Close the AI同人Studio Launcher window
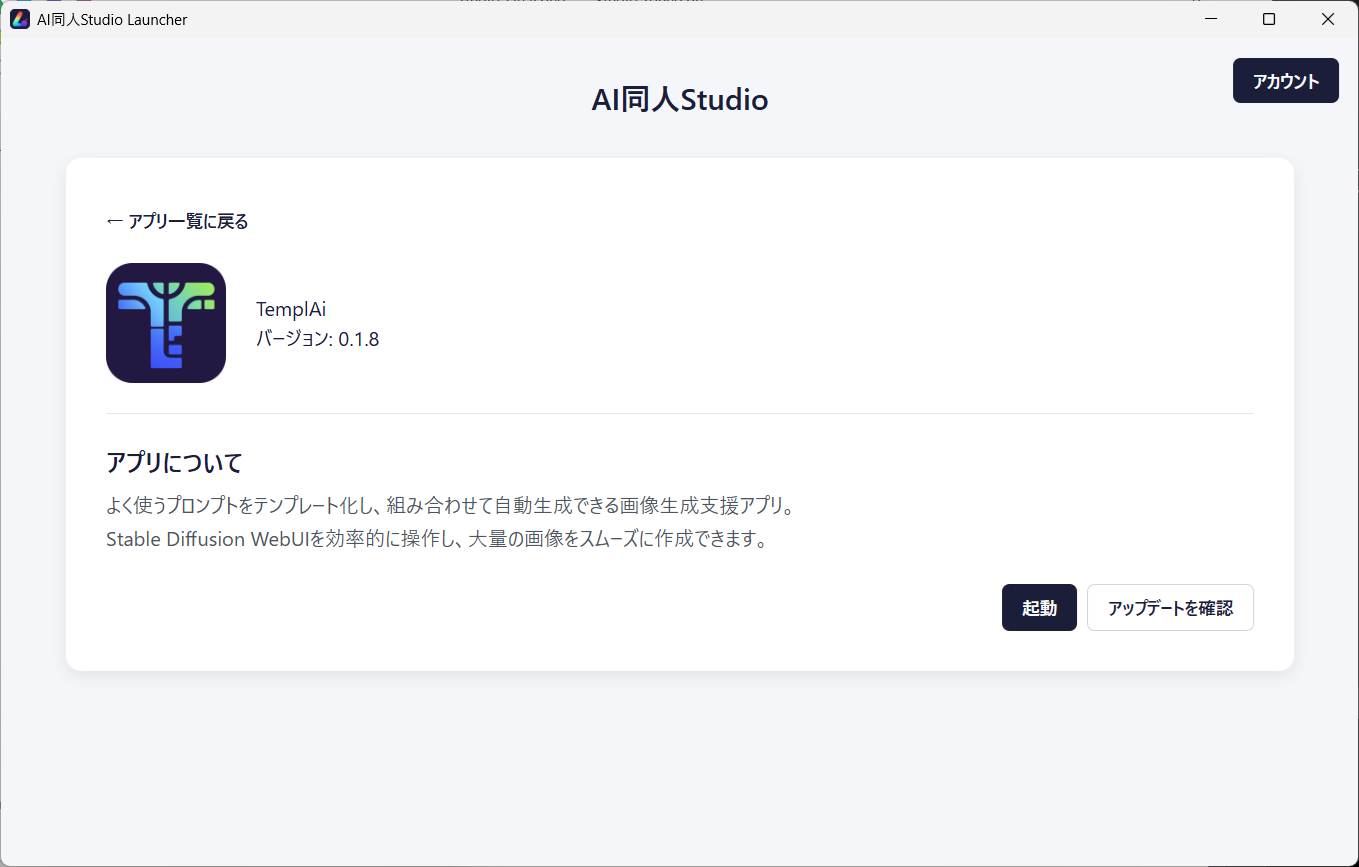This screenshot has height=867, width=1359. pyautogui.click(x=1328, y=19)
